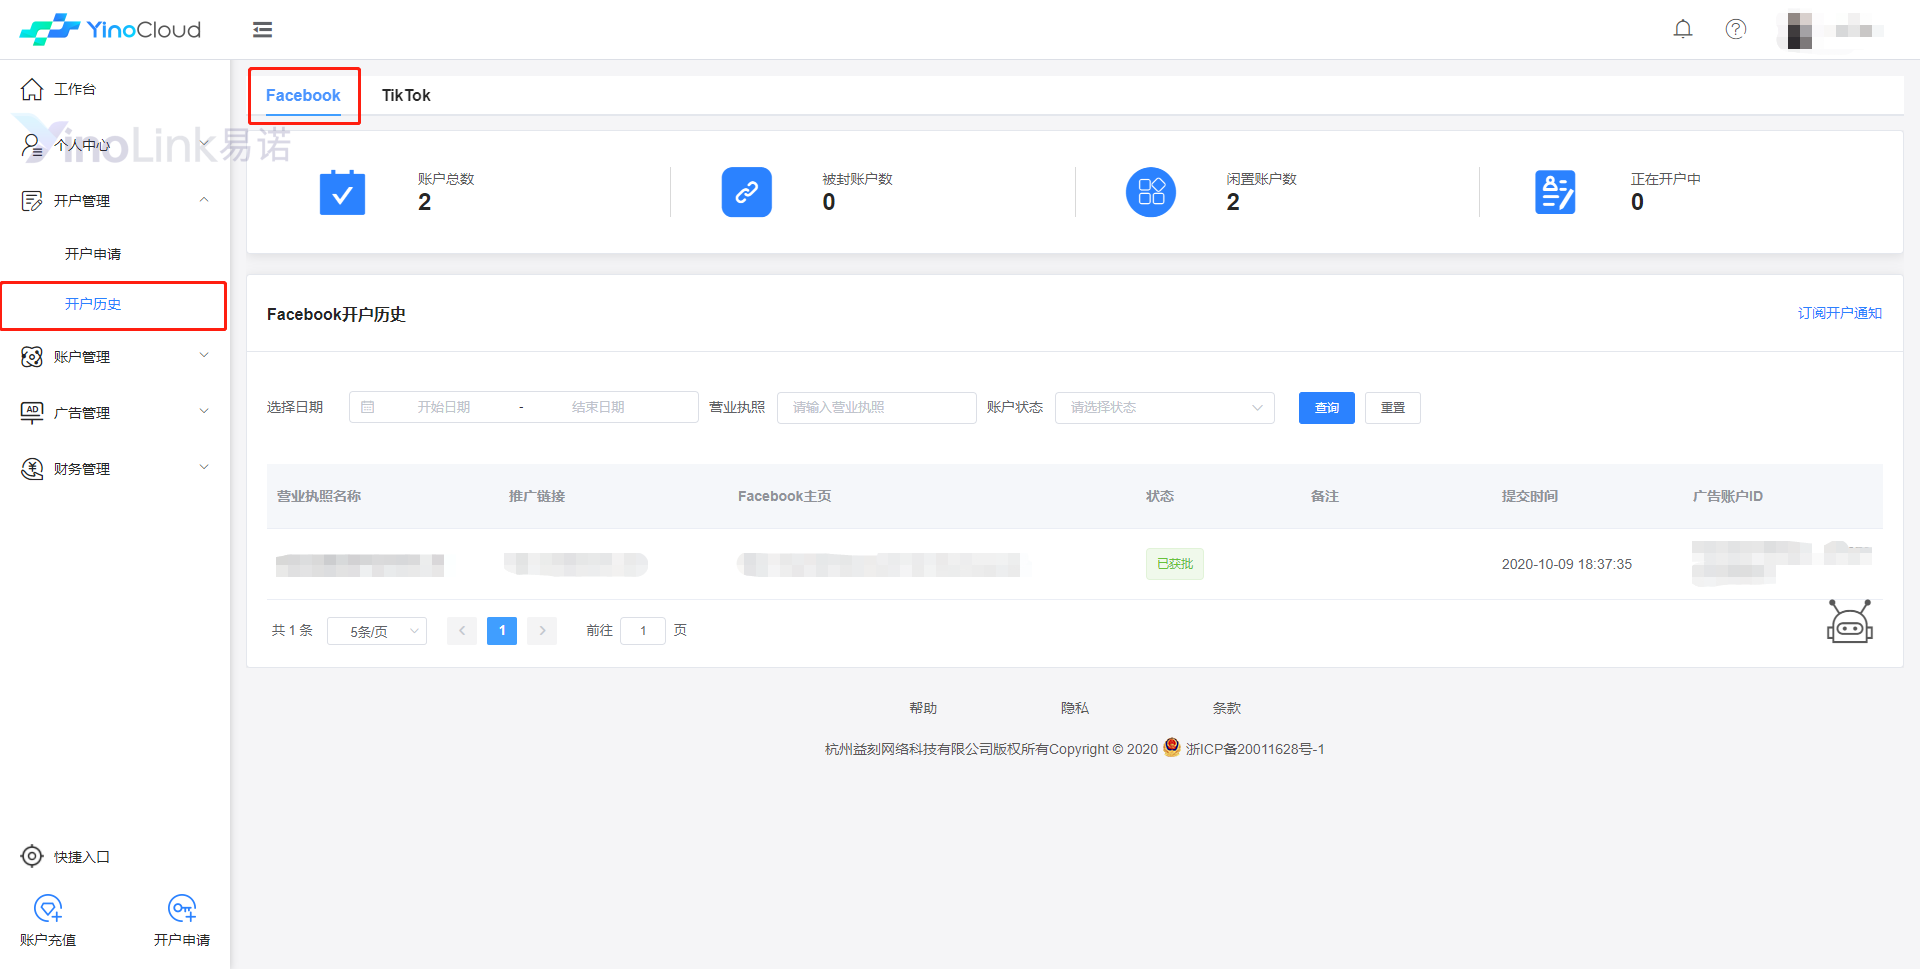Collapse the 开户管理 menu chevron
The height and width of the screenshot is (969, 1920).
click(x=204, y=200)
